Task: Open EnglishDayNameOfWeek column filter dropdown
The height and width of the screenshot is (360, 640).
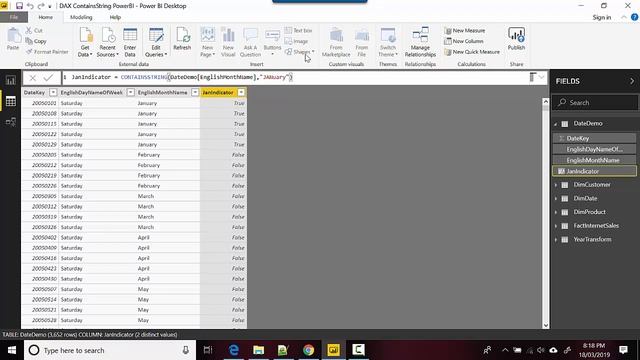Action: 131,93
